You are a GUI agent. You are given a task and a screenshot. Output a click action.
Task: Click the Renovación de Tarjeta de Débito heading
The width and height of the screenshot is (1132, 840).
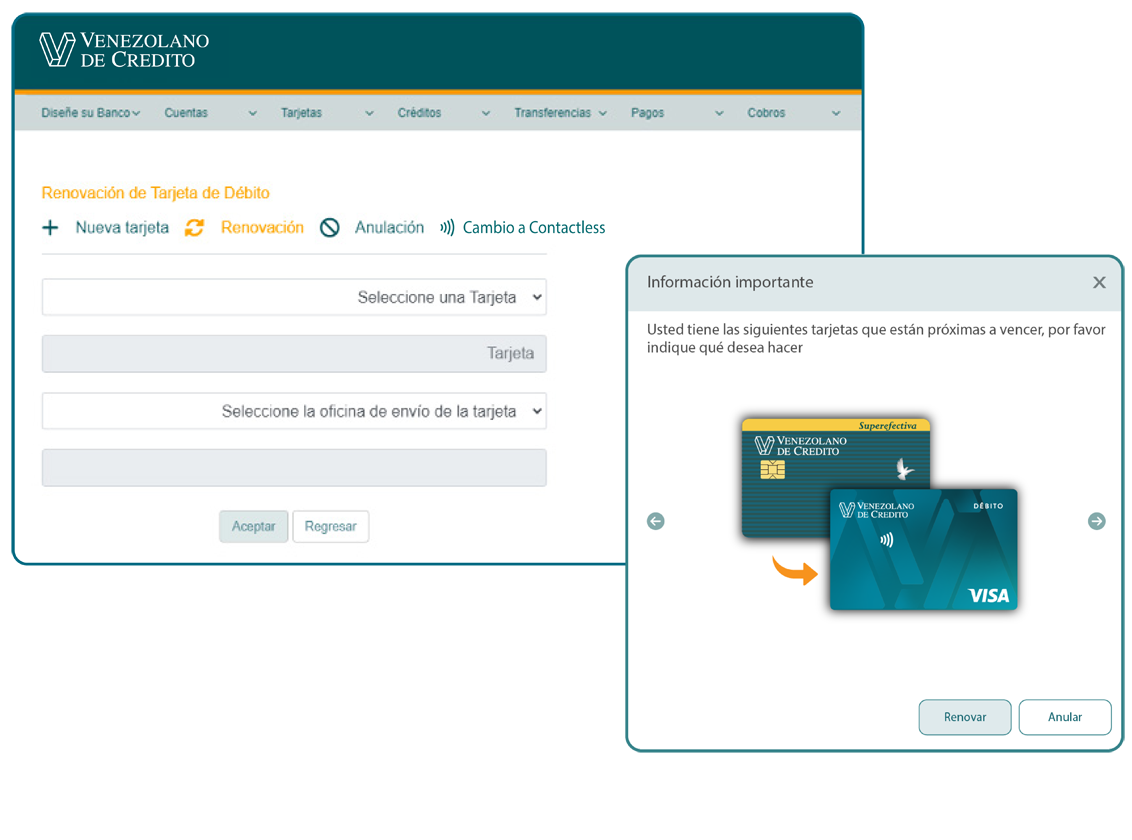coord(155,193)
